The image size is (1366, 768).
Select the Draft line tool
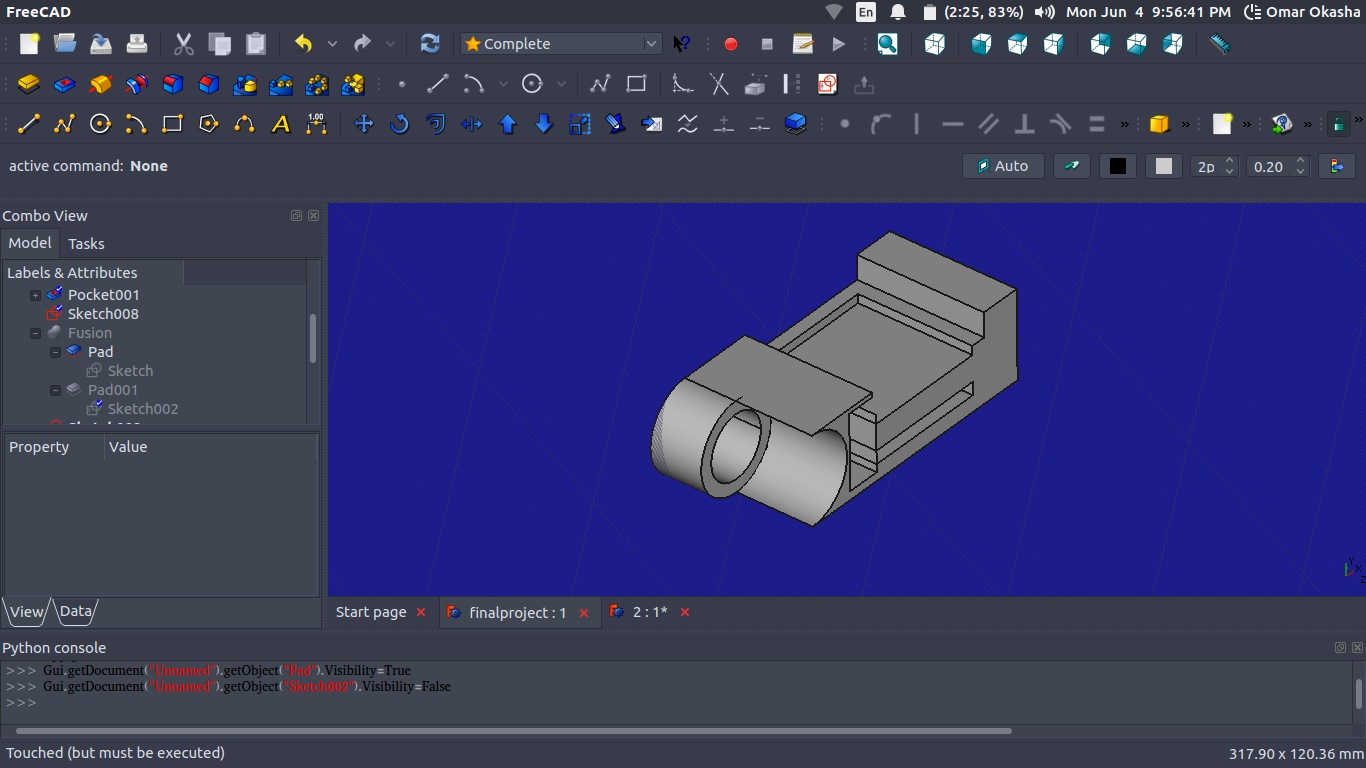[x=29, y=124]
